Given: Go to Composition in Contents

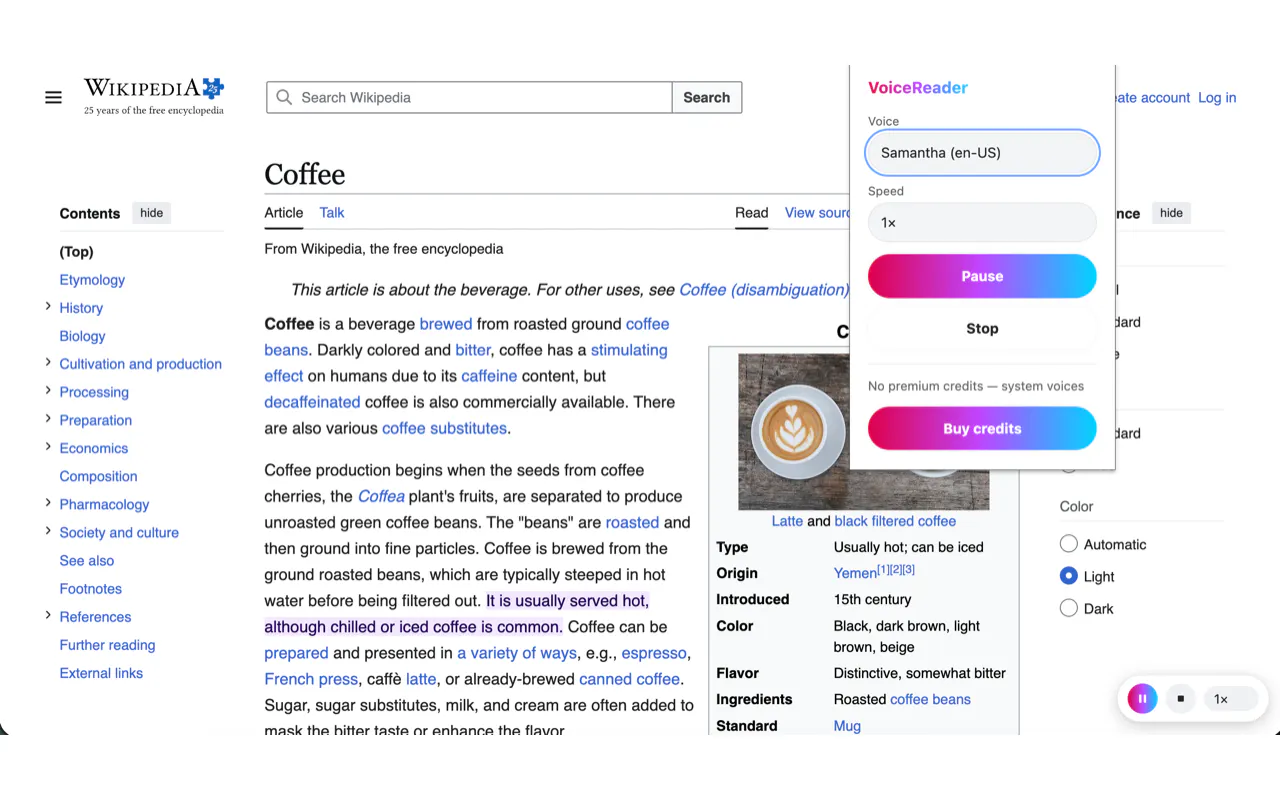Looking at the screenshot, I should [x=98, y=476].
